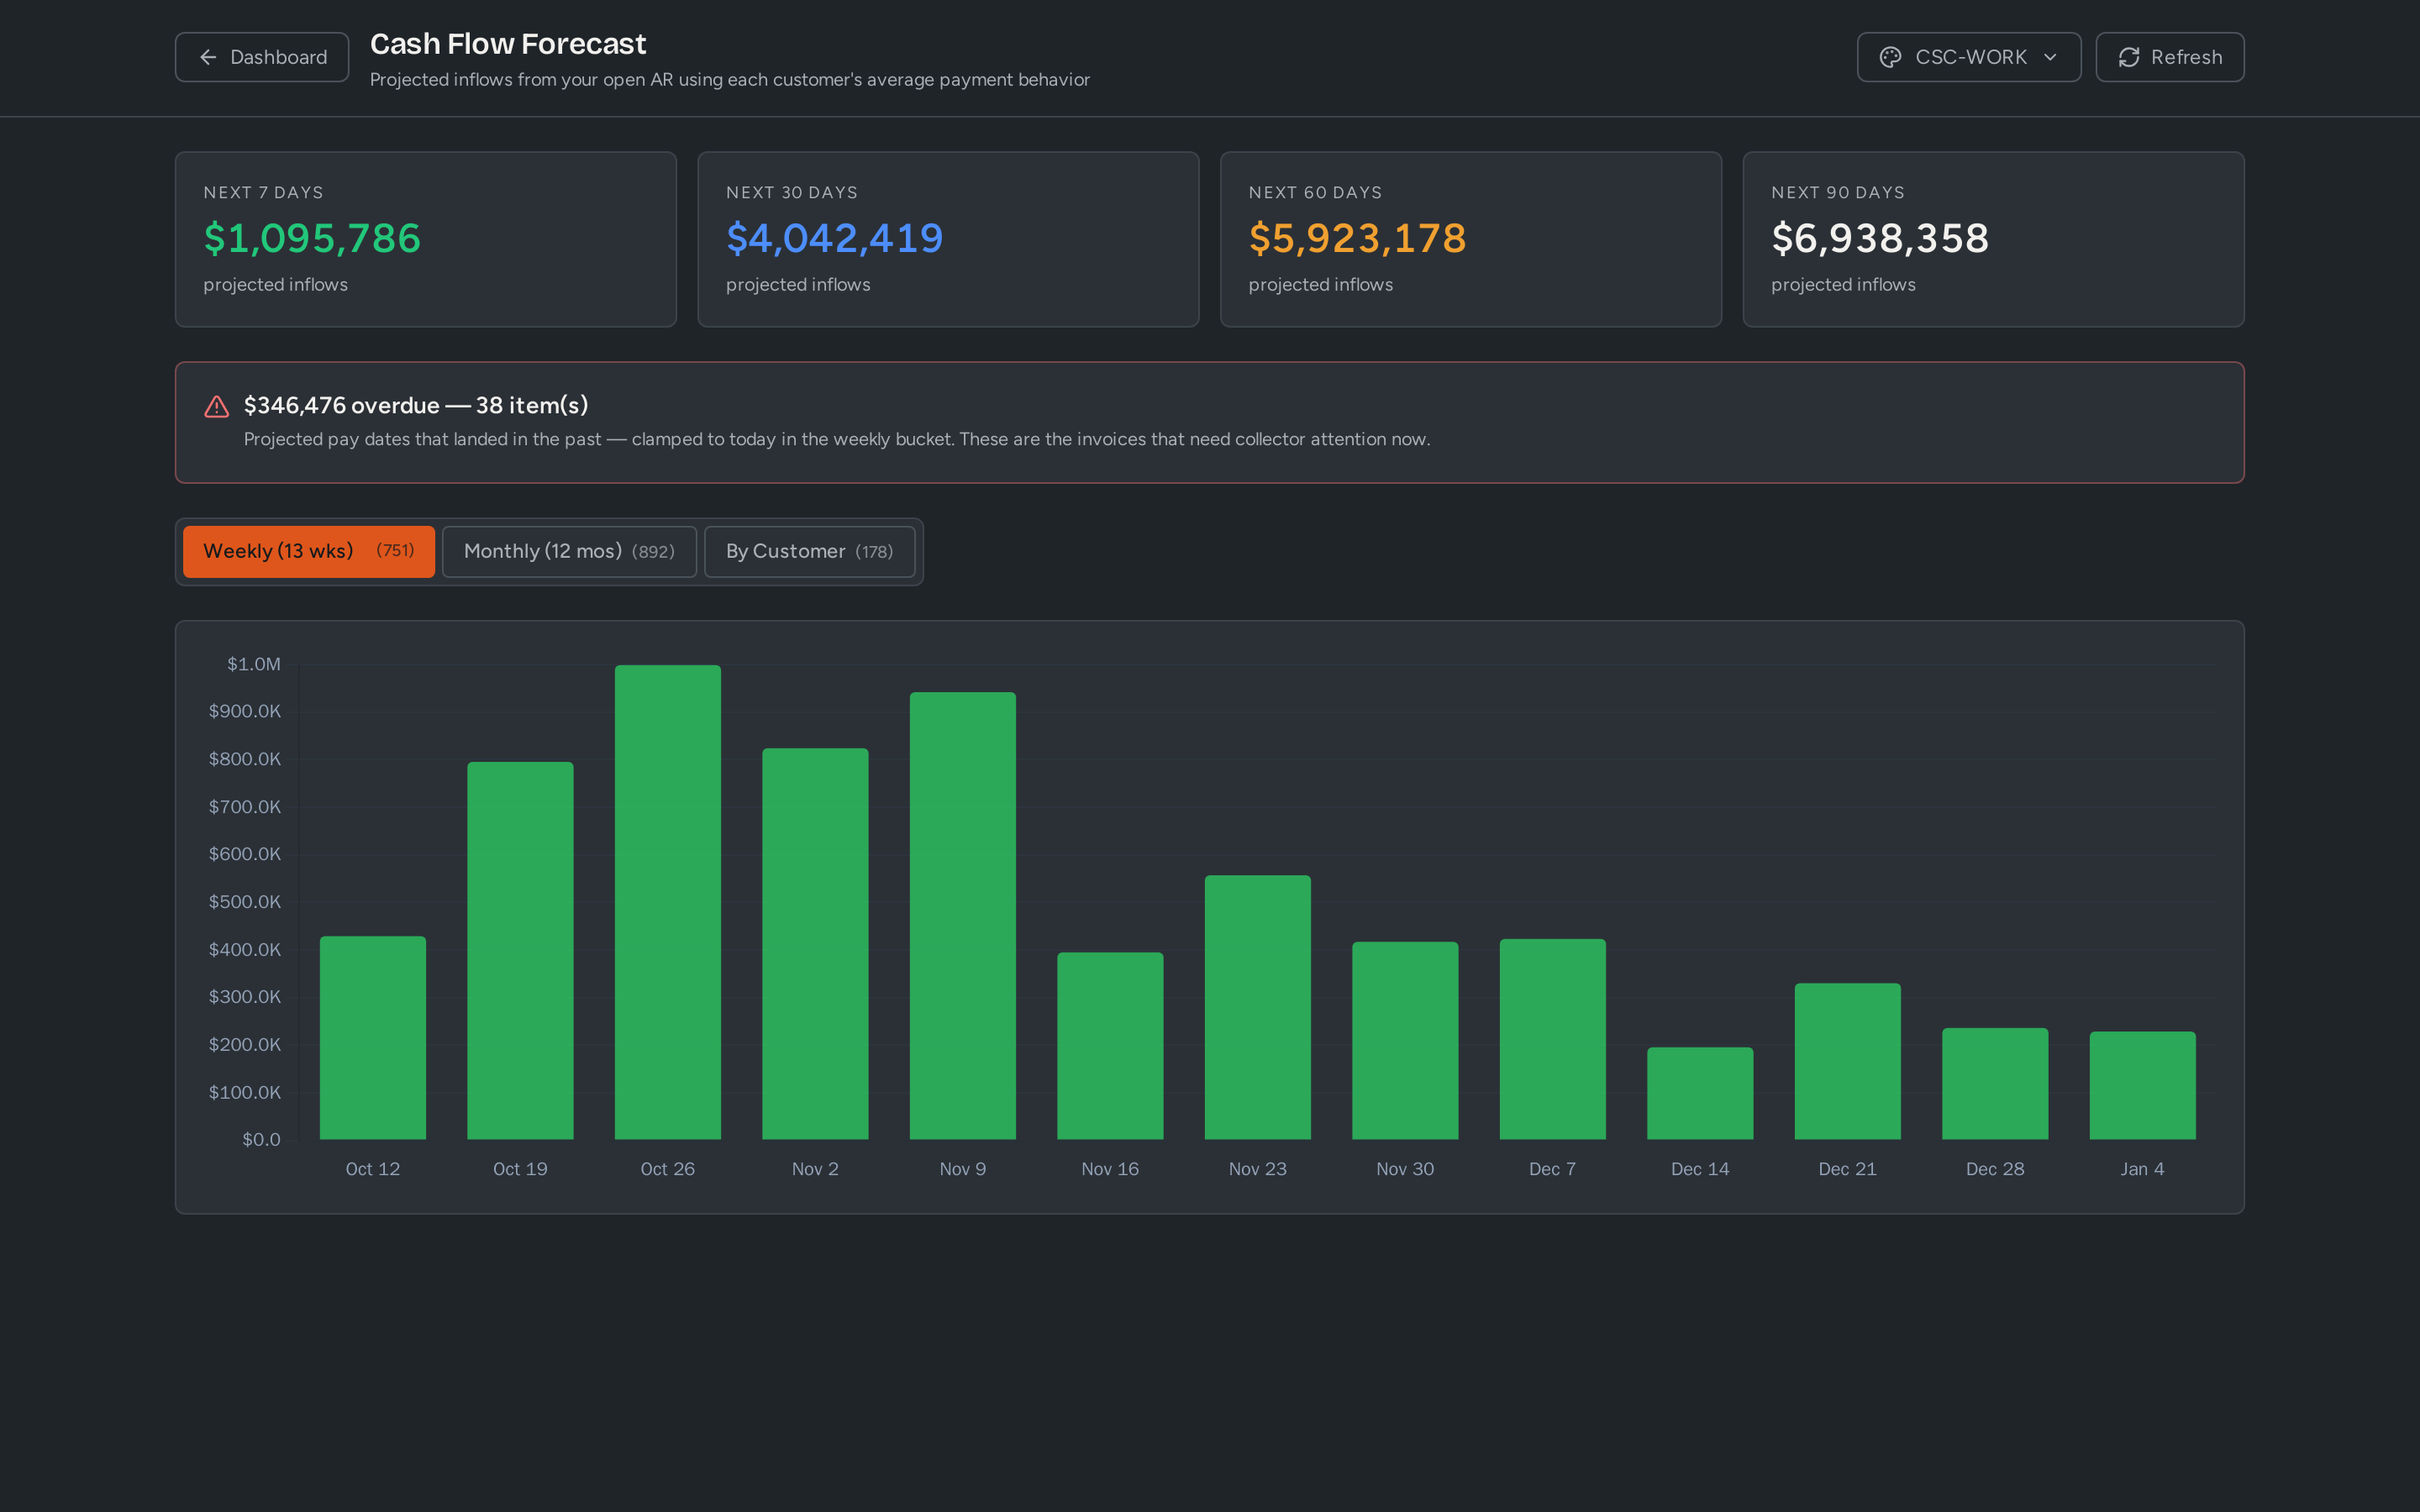
Task: Click the Nov 2 bar in chart
Action: point(815,943)
